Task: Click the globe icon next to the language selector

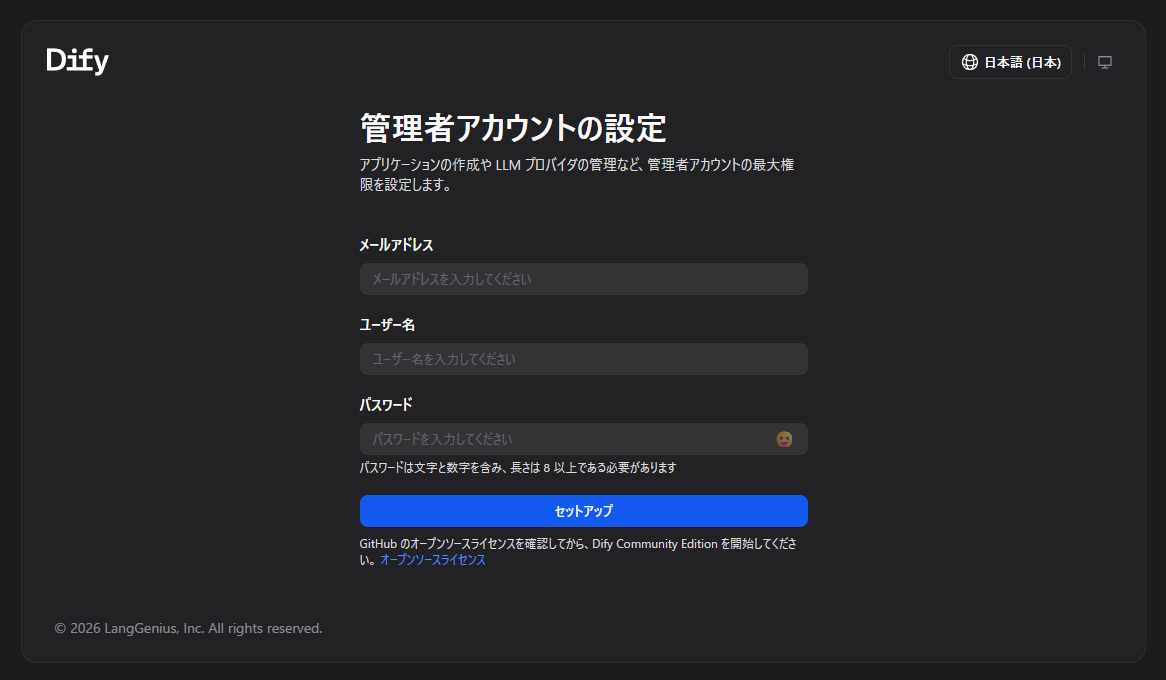Action: click(969, 61)
